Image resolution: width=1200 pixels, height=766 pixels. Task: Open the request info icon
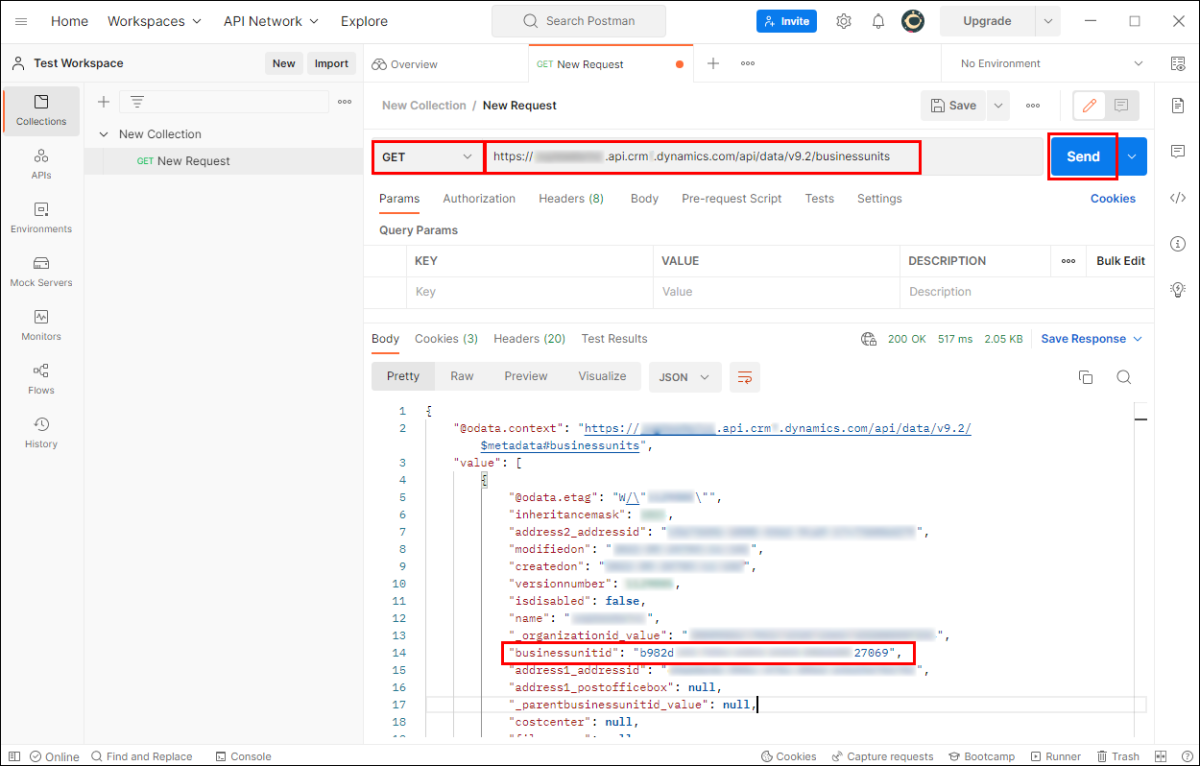(1178, 243)
